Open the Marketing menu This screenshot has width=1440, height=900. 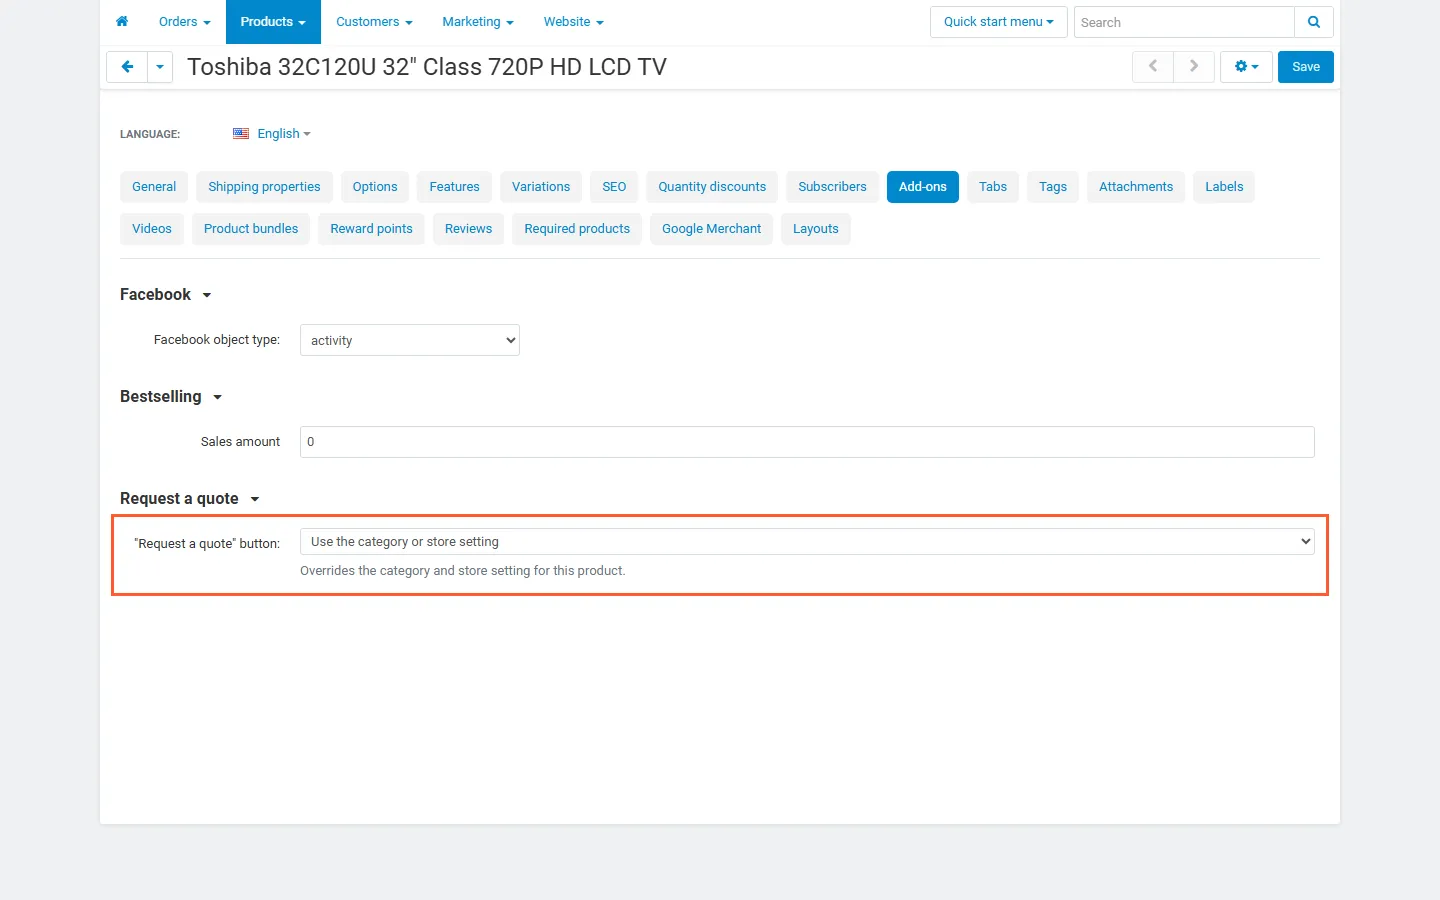pos(478,22)
